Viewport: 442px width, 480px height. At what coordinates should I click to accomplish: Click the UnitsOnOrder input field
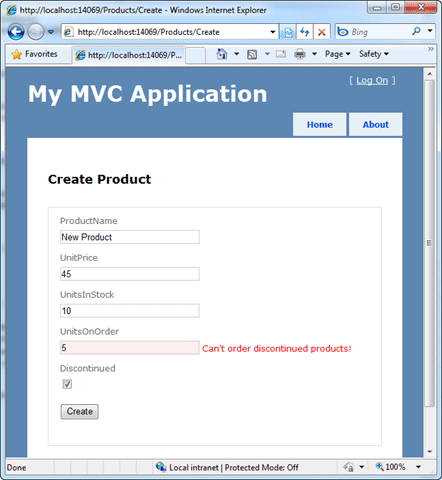pos(130,348)
